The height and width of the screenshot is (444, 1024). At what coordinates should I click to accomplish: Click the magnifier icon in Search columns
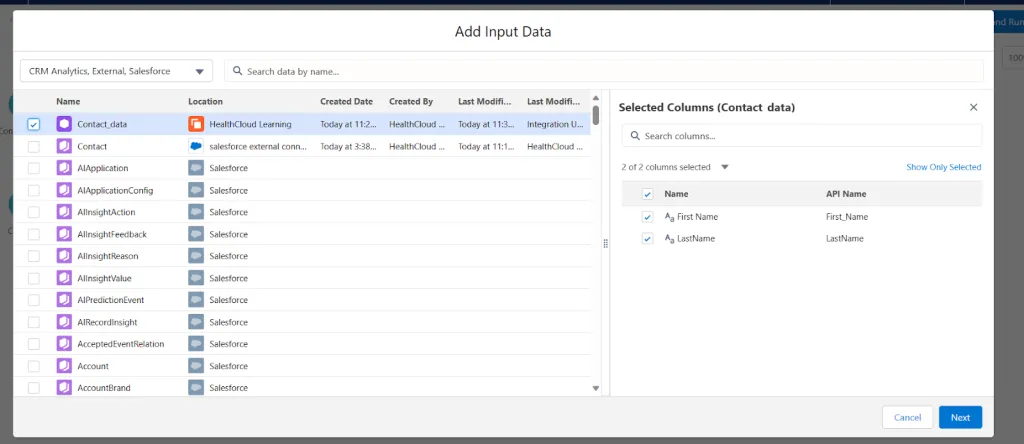tap(635, 136)
